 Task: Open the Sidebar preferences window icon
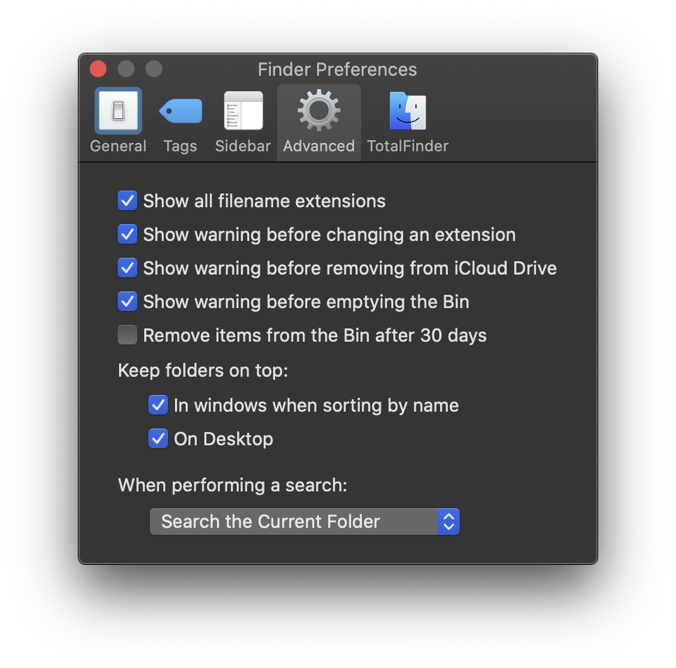243,111
